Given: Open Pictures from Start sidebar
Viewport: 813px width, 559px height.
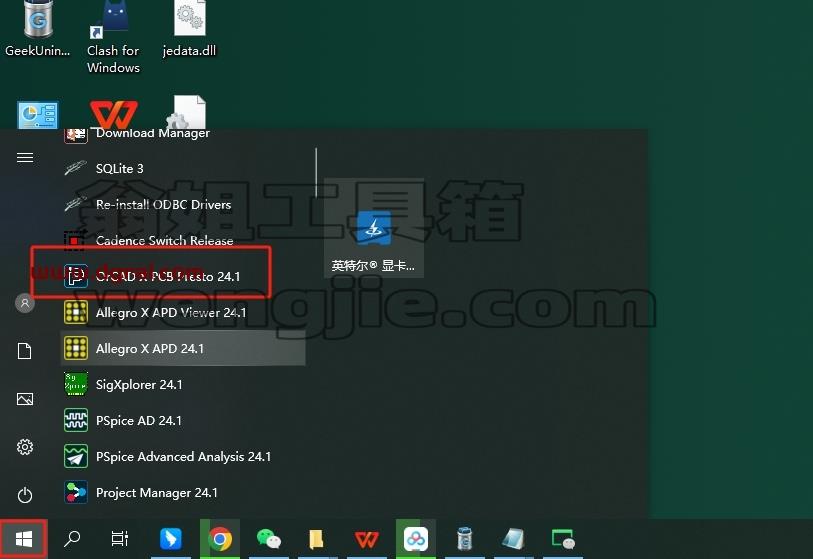Looking at the screenshot, I should click(x=25, y=399).
